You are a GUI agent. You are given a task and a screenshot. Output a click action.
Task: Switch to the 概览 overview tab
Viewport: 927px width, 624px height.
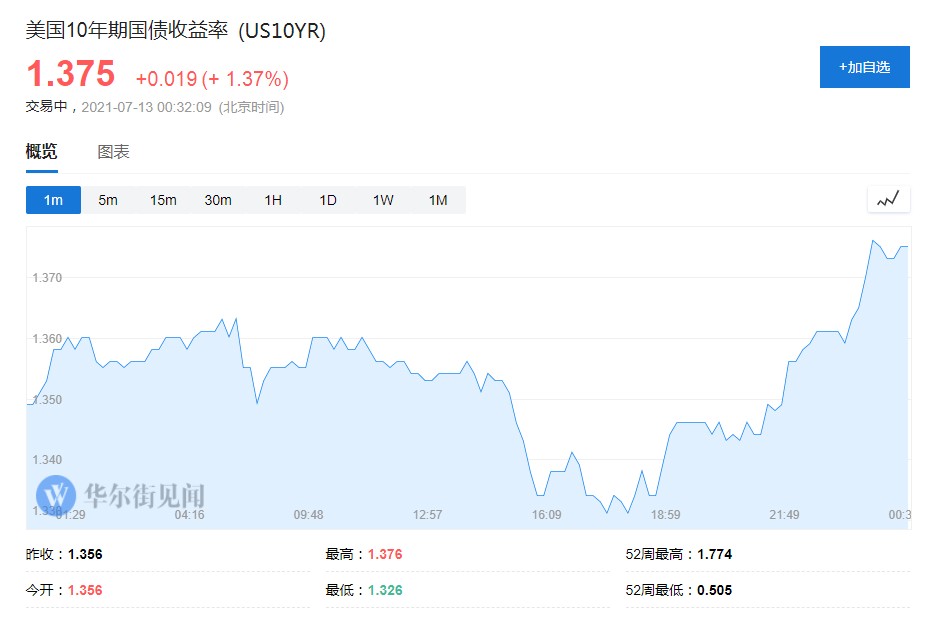point(42,152)
